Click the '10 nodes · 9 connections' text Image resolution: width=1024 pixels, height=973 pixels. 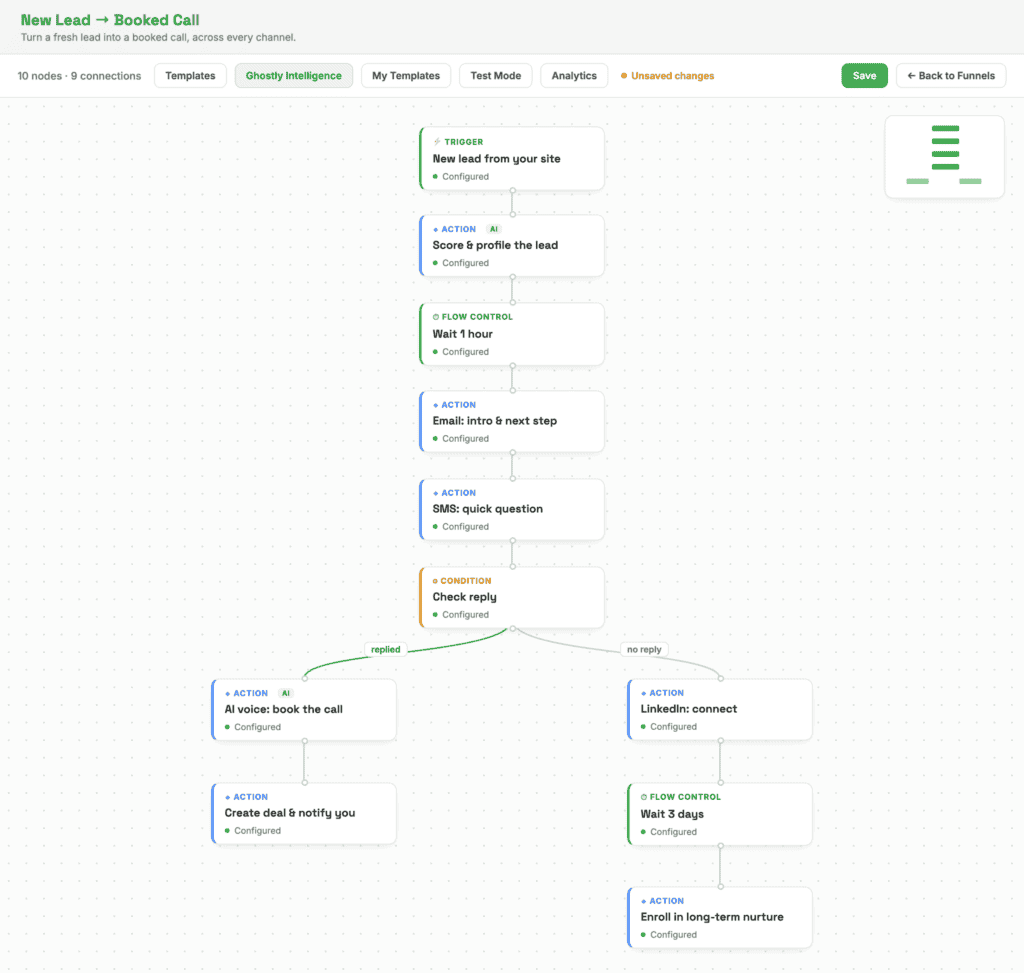coord(79,76)
